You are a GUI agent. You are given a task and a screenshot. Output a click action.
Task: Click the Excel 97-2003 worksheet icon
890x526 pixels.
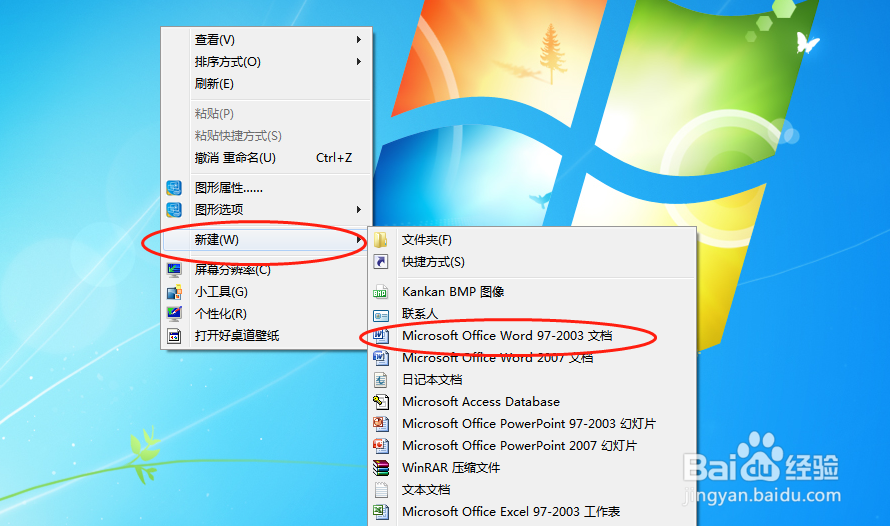(381, 512)
